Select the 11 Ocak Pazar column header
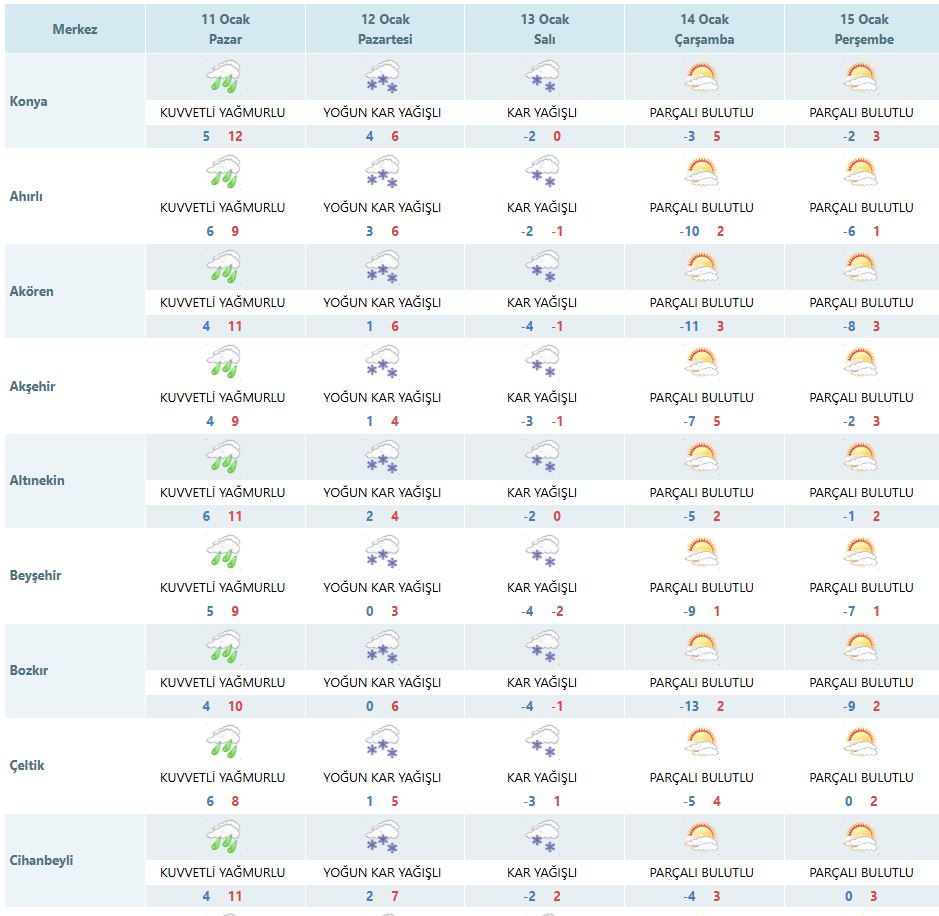This screenshot has height=916, width=939. tap(224, 29)
